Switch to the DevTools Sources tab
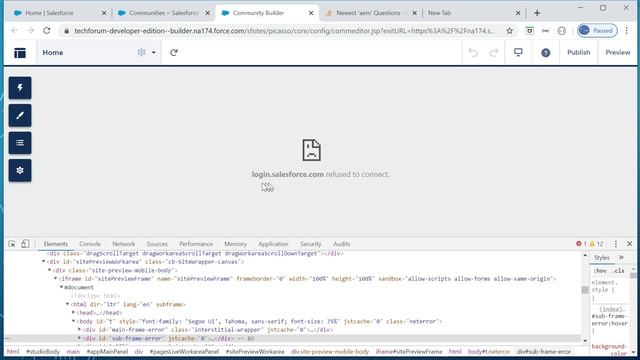Image resolution: width=640 pixels, height=360 pixels. point(157,244)
